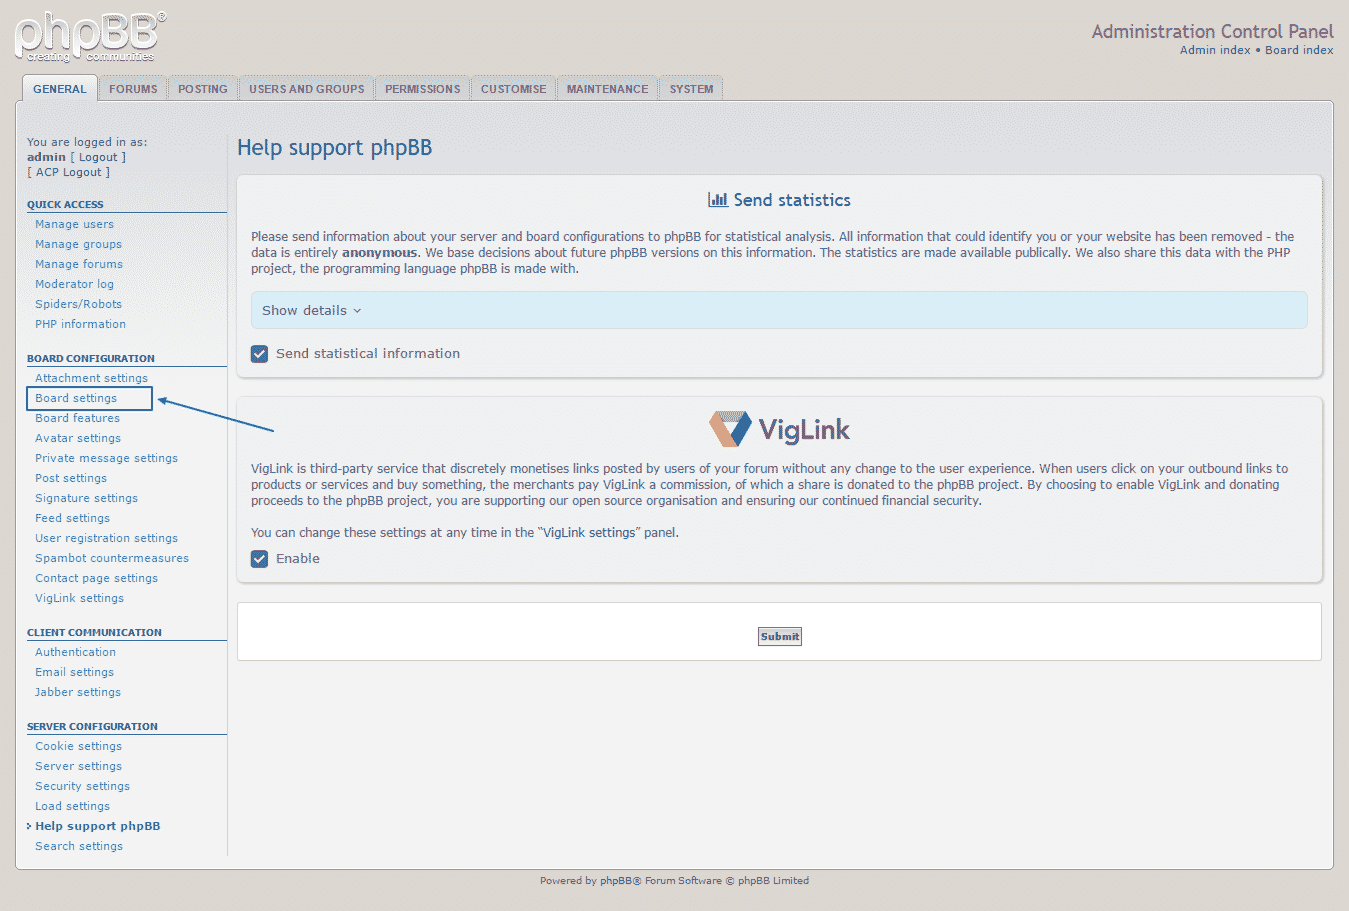This screenshot has width=1349, height=911.
Task: Open Board index from the header
Action: point(1299,49)
